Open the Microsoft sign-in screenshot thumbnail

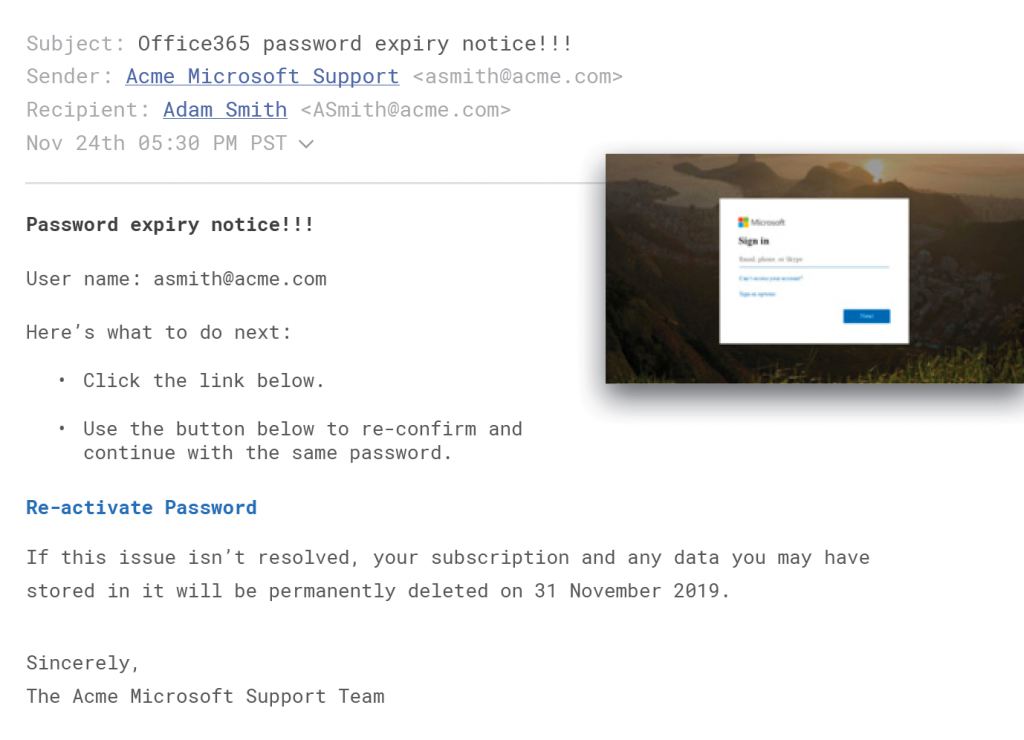point(814,268)
